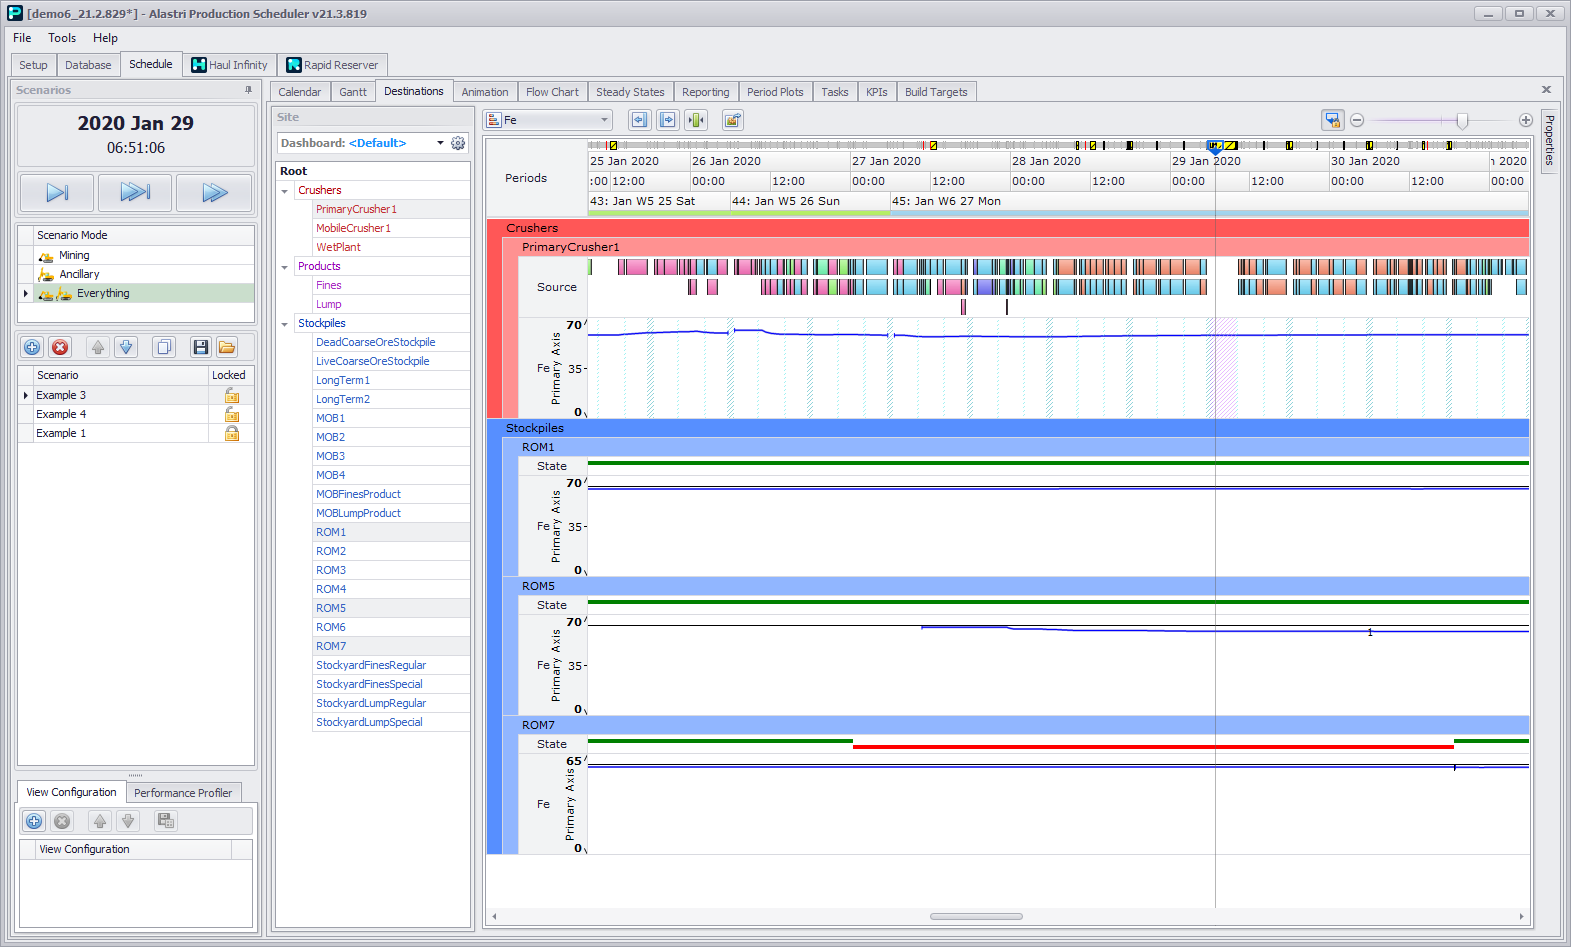Click the fast-forward double arrow button
This screenshot has height=947, width=1571.
coord(213,192)
